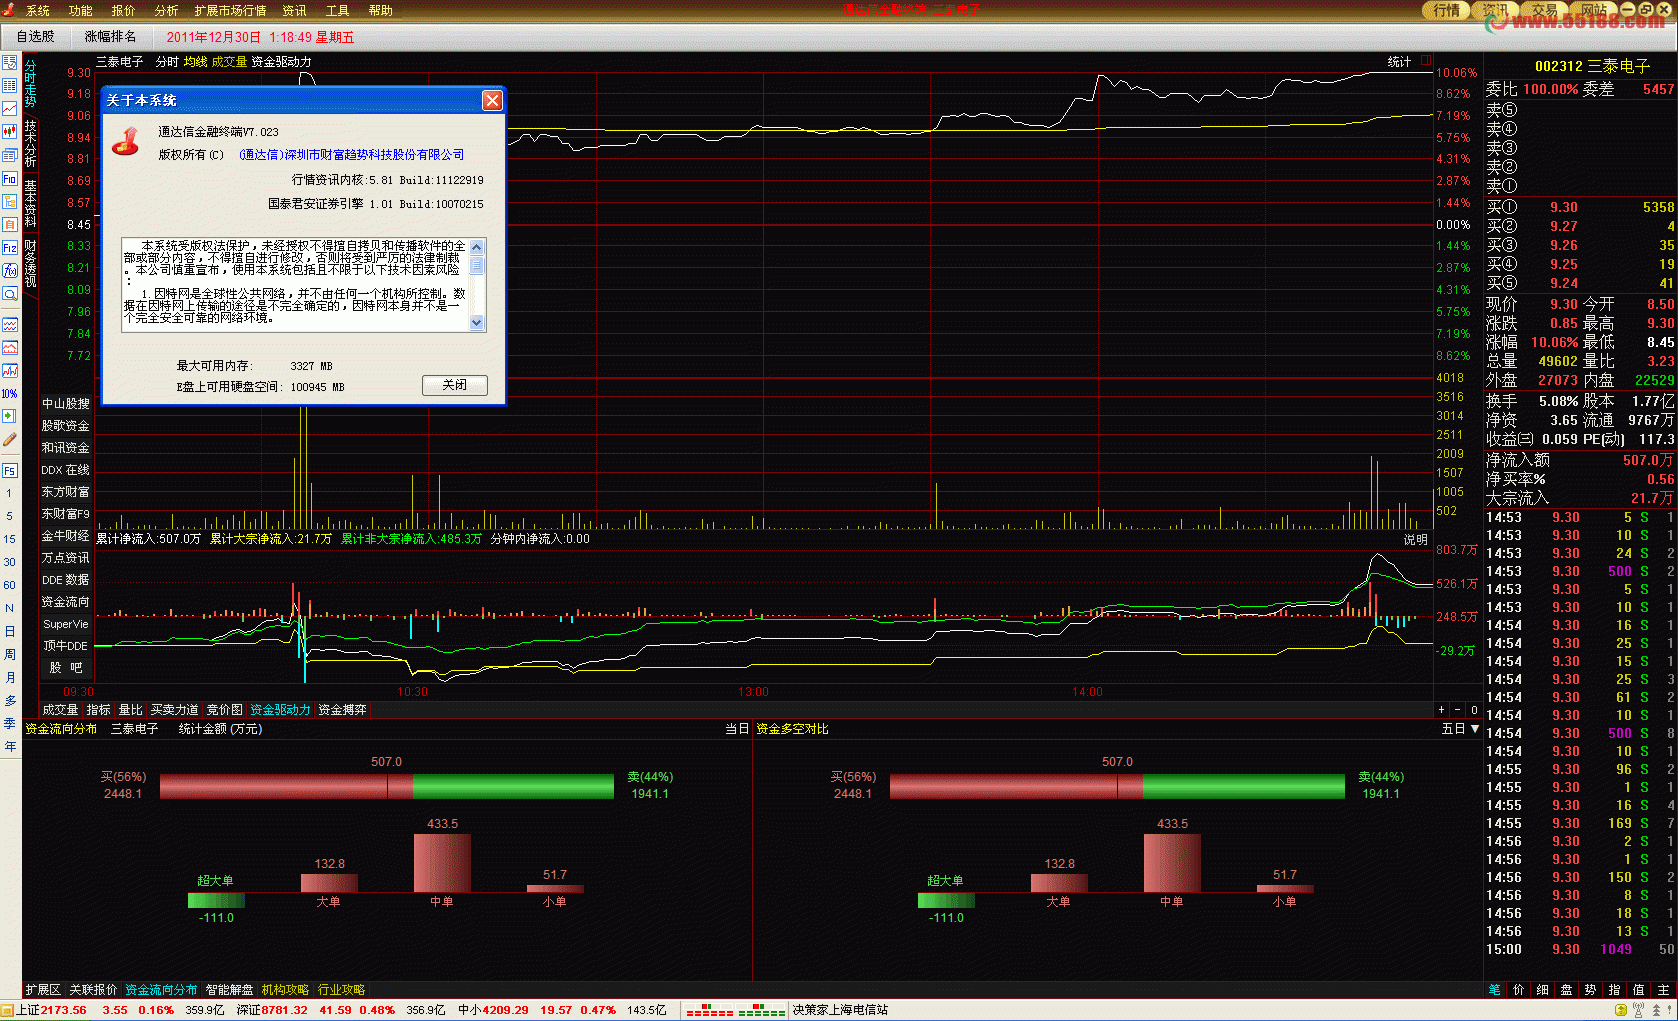Switch to the 机构攻略 bottom tab
The image size is (1678, 1021).
[285, 990]
